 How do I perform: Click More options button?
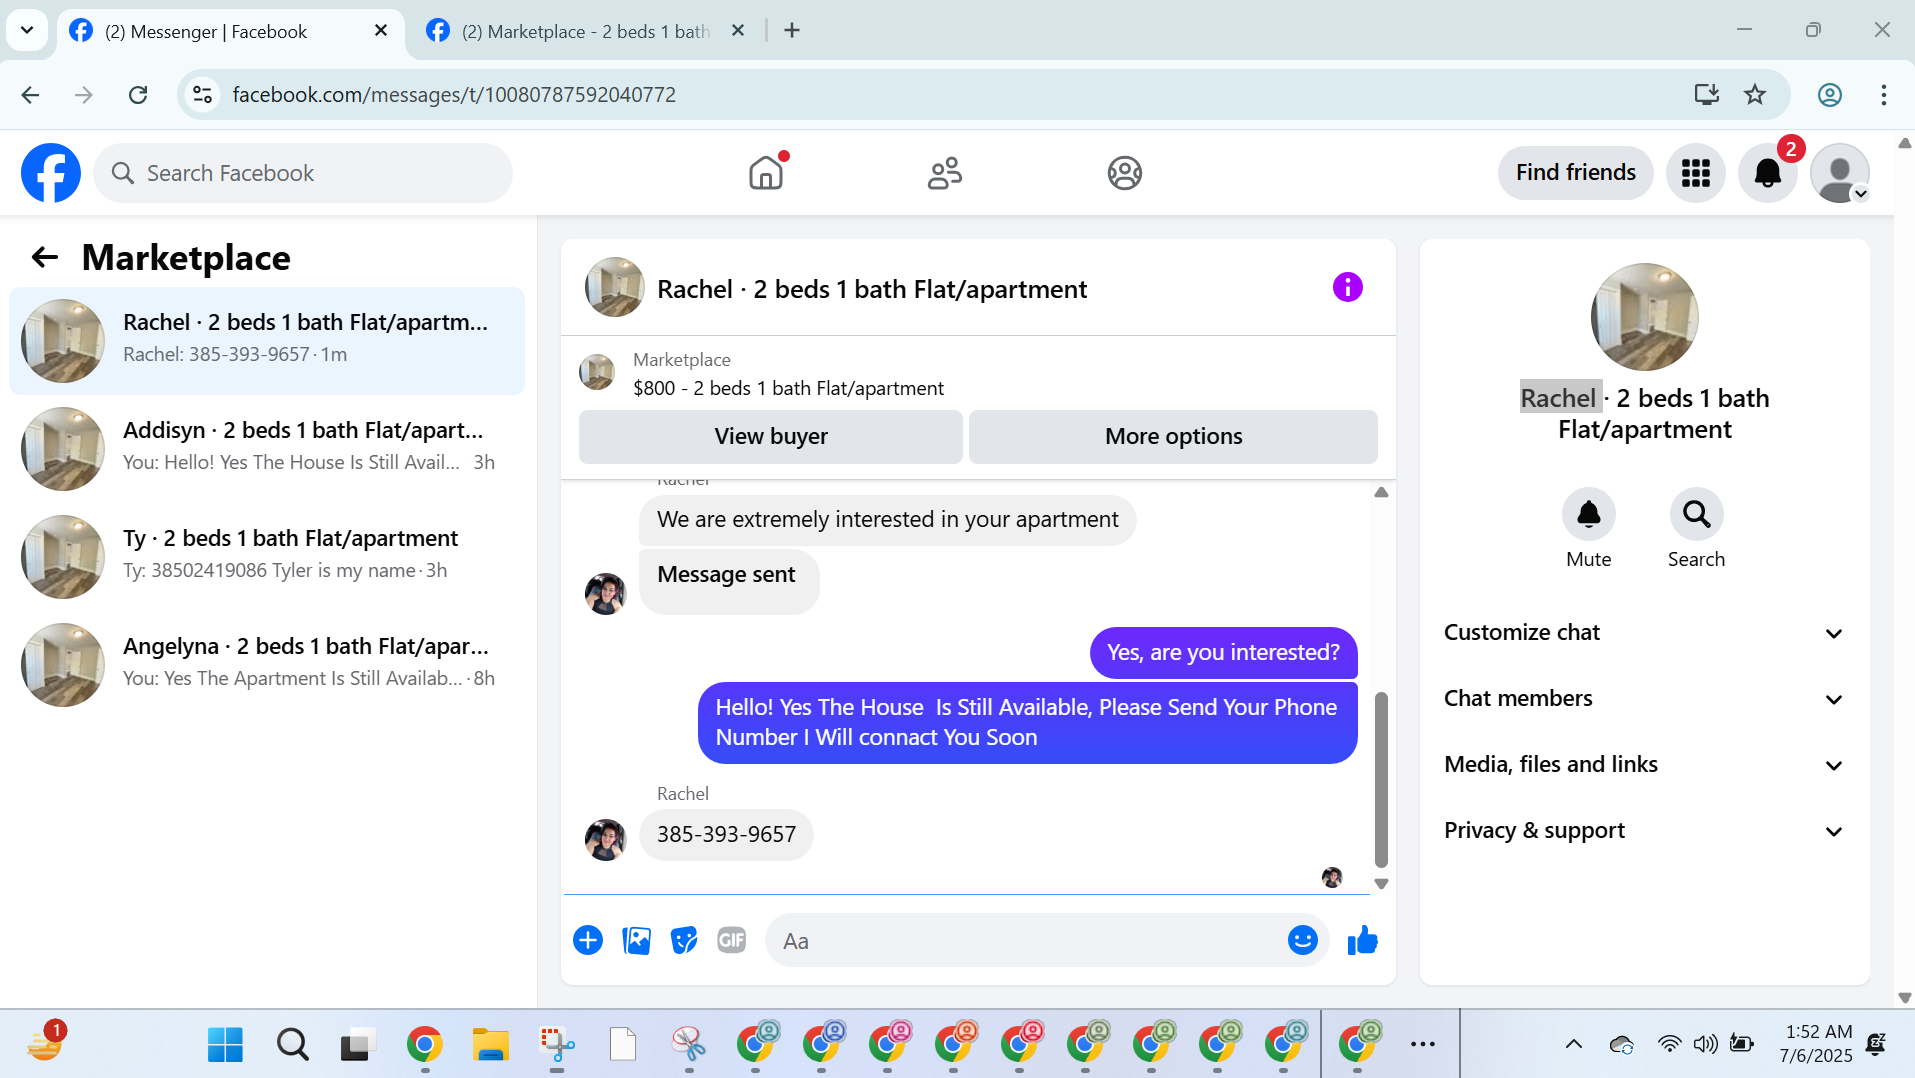pyautogui.click(x=1173, y=437)
